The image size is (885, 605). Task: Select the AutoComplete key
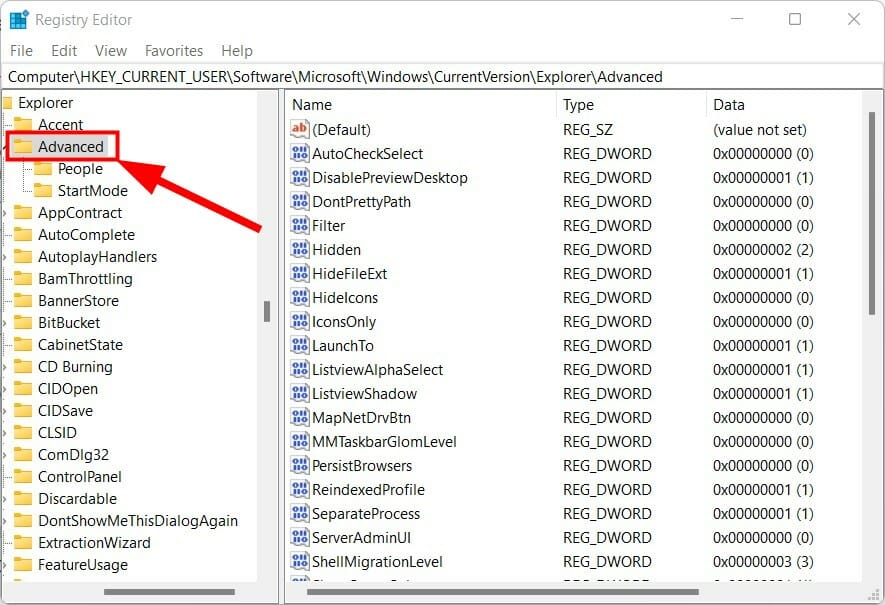86,235
